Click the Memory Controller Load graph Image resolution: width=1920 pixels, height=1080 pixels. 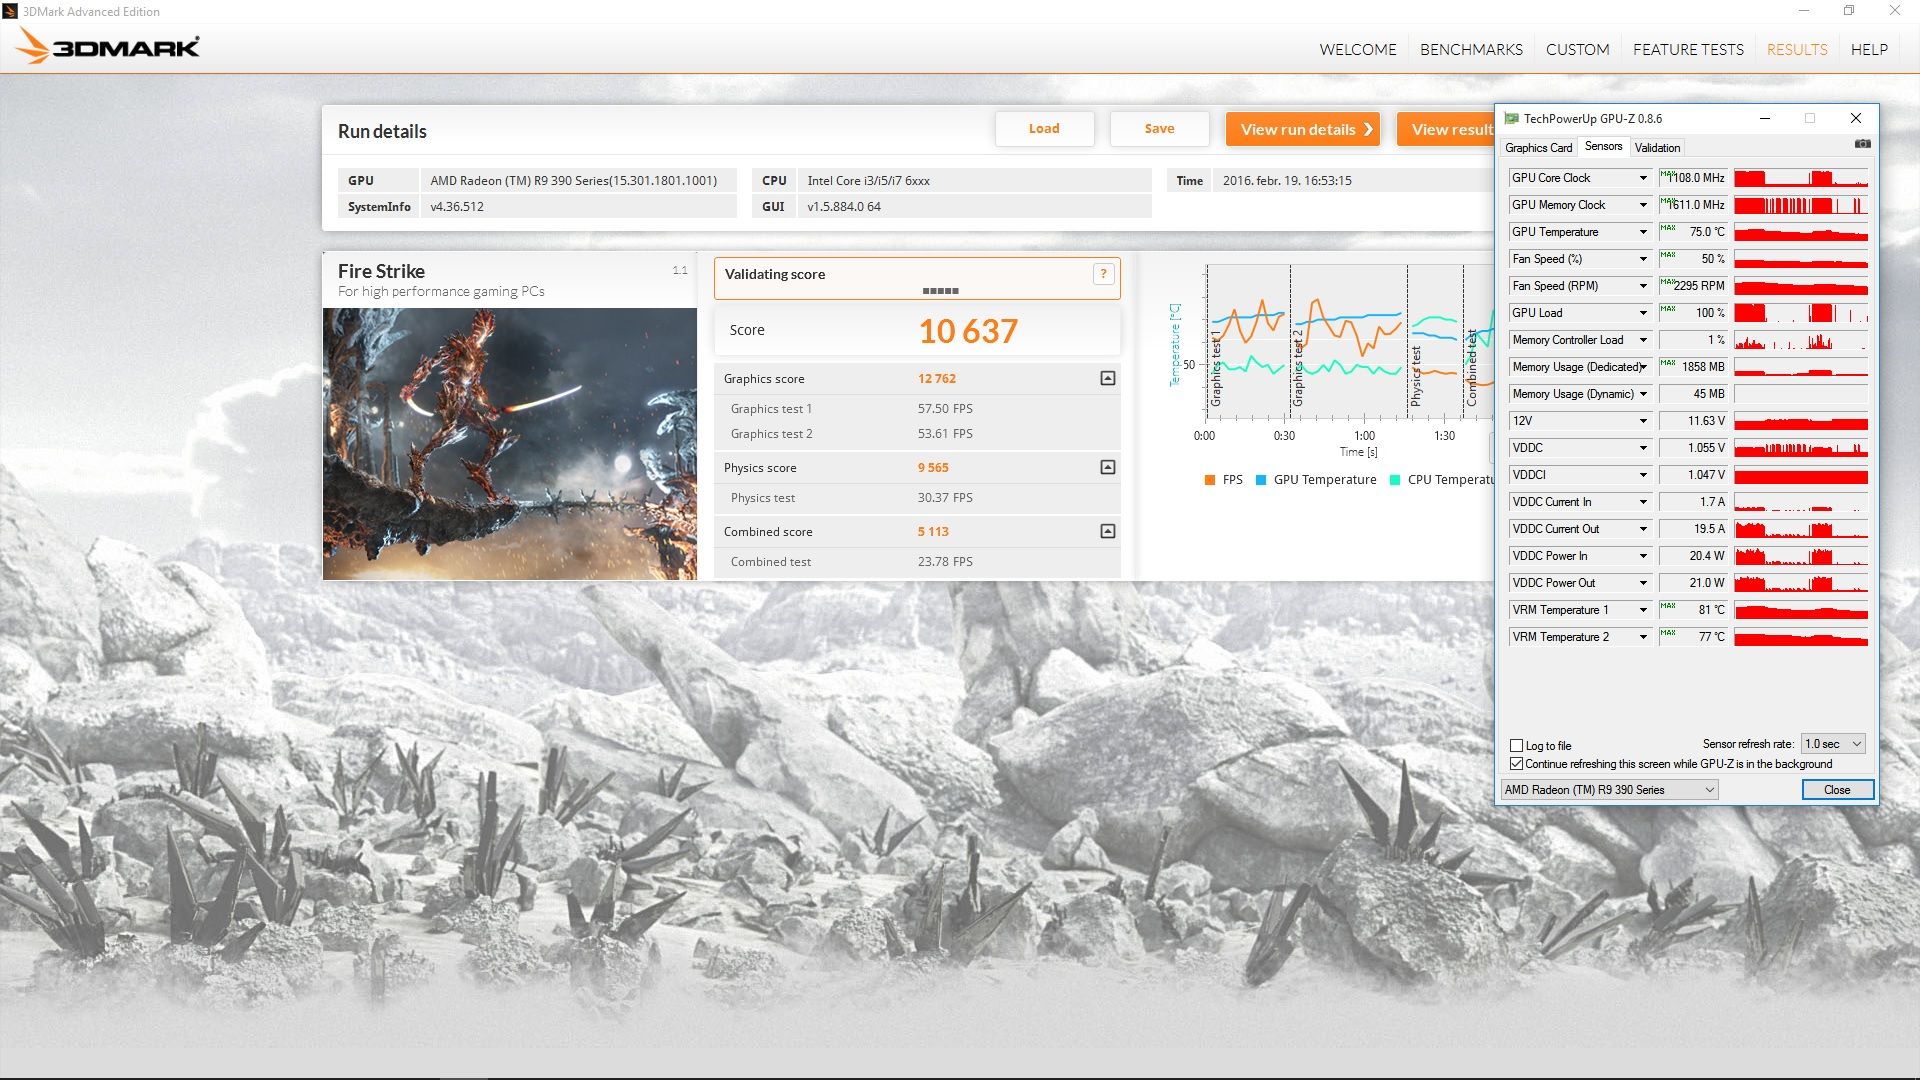pyautogui.click(x=1801, y=340)
